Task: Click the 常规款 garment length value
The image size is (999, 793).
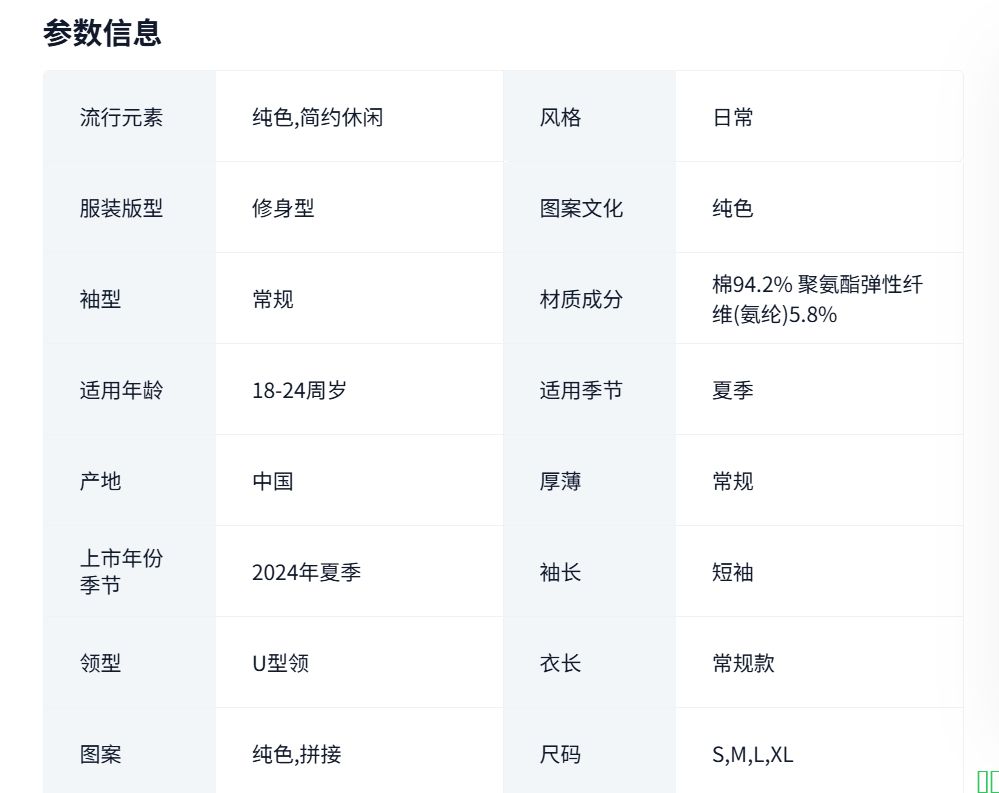Action: coord(743,663)
